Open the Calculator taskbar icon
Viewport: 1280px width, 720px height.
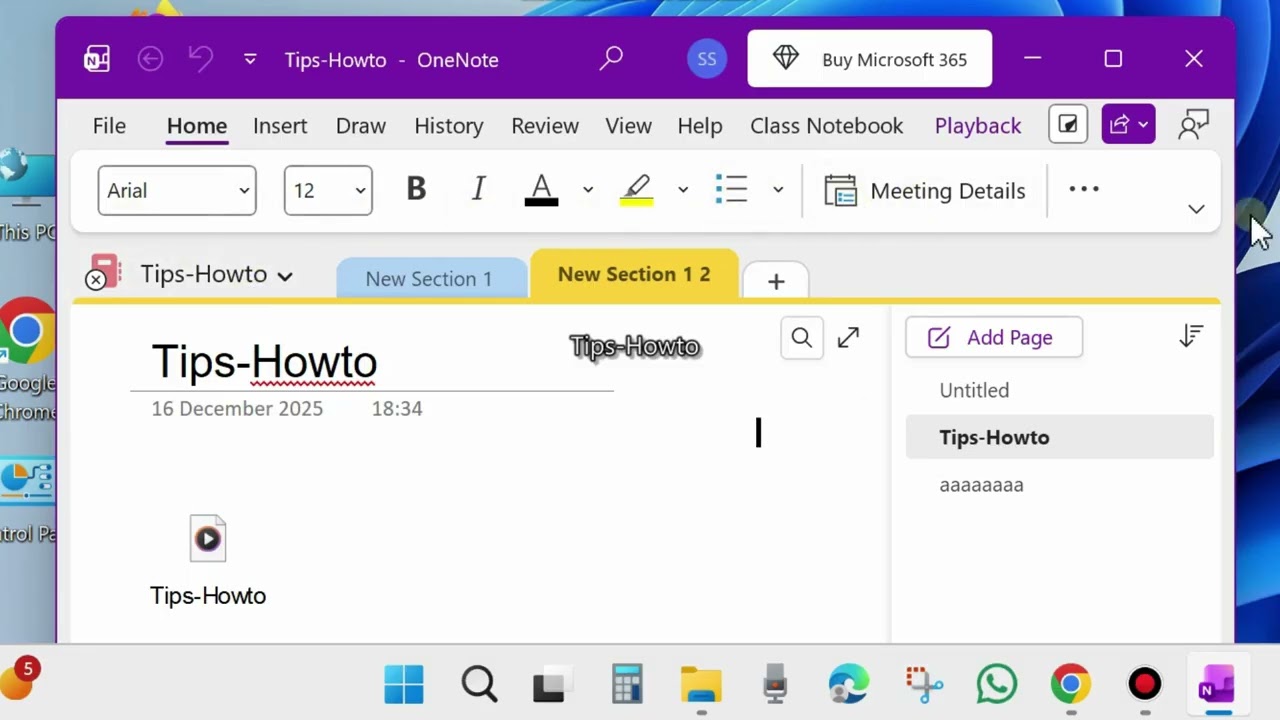(x=627, y=685)
